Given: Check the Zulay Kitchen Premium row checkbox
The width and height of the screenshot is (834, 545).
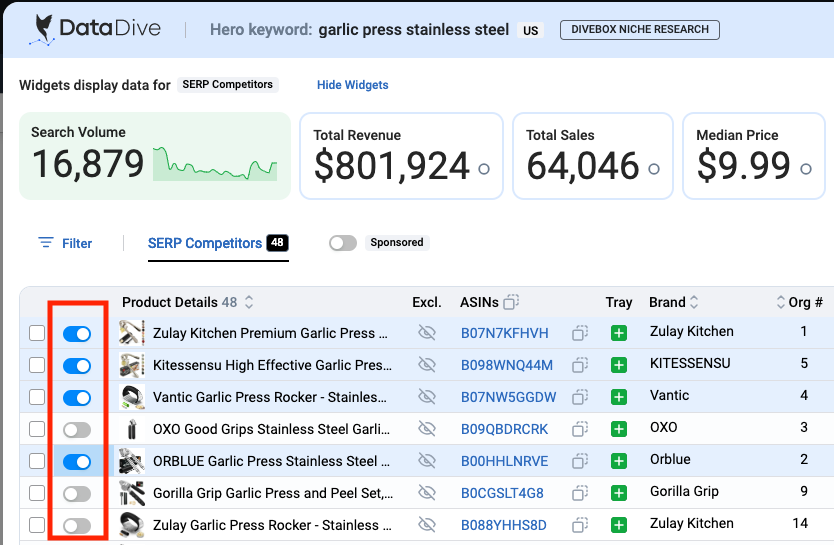Looking at the screenshot, I should [37, 333].
